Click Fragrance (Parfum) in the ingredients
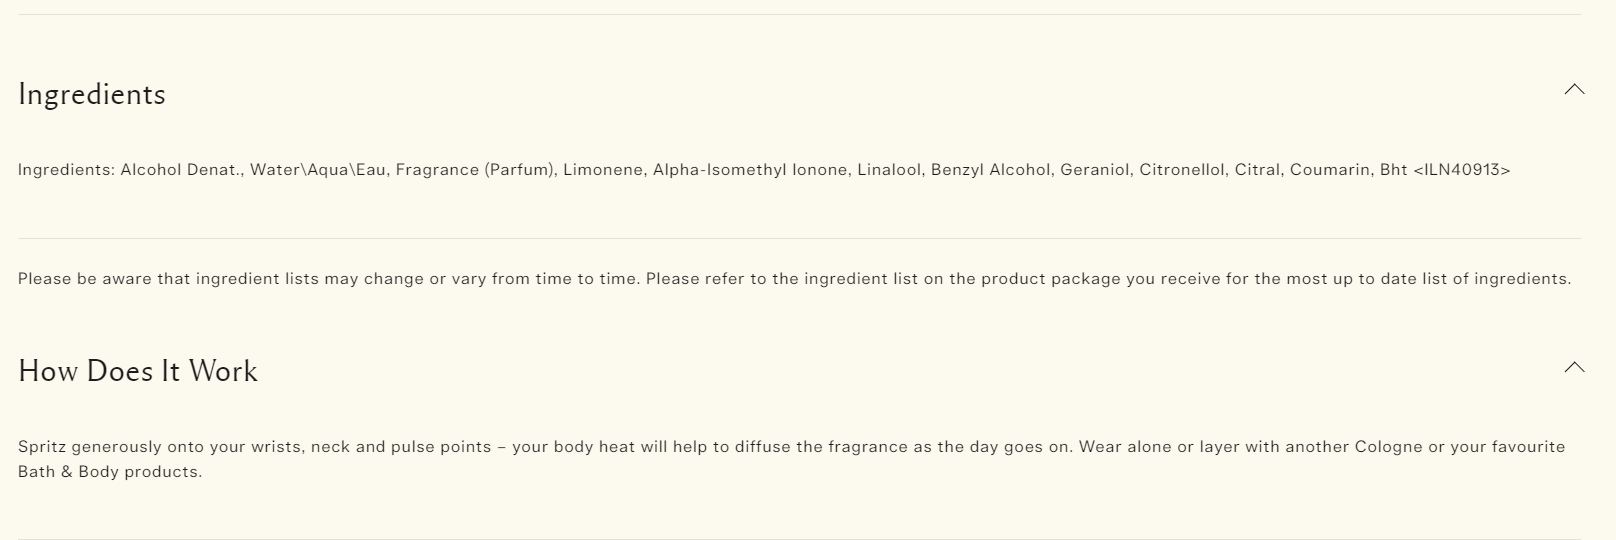 coord(476,170)
